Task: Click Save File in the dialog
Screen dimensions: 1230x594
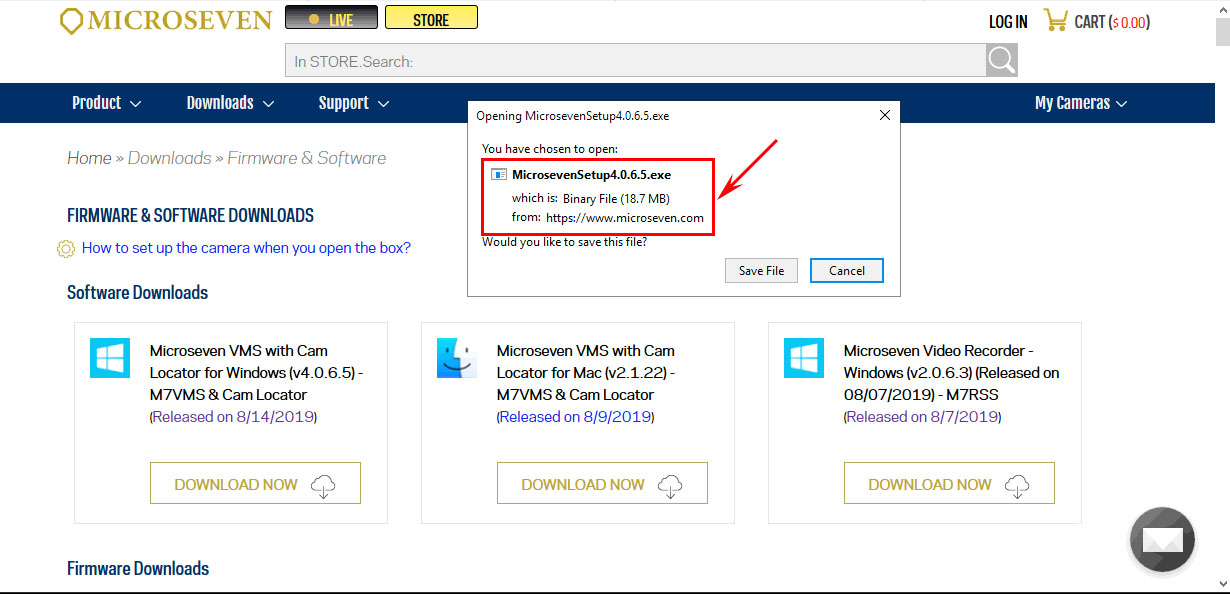Action: [761, 271]
